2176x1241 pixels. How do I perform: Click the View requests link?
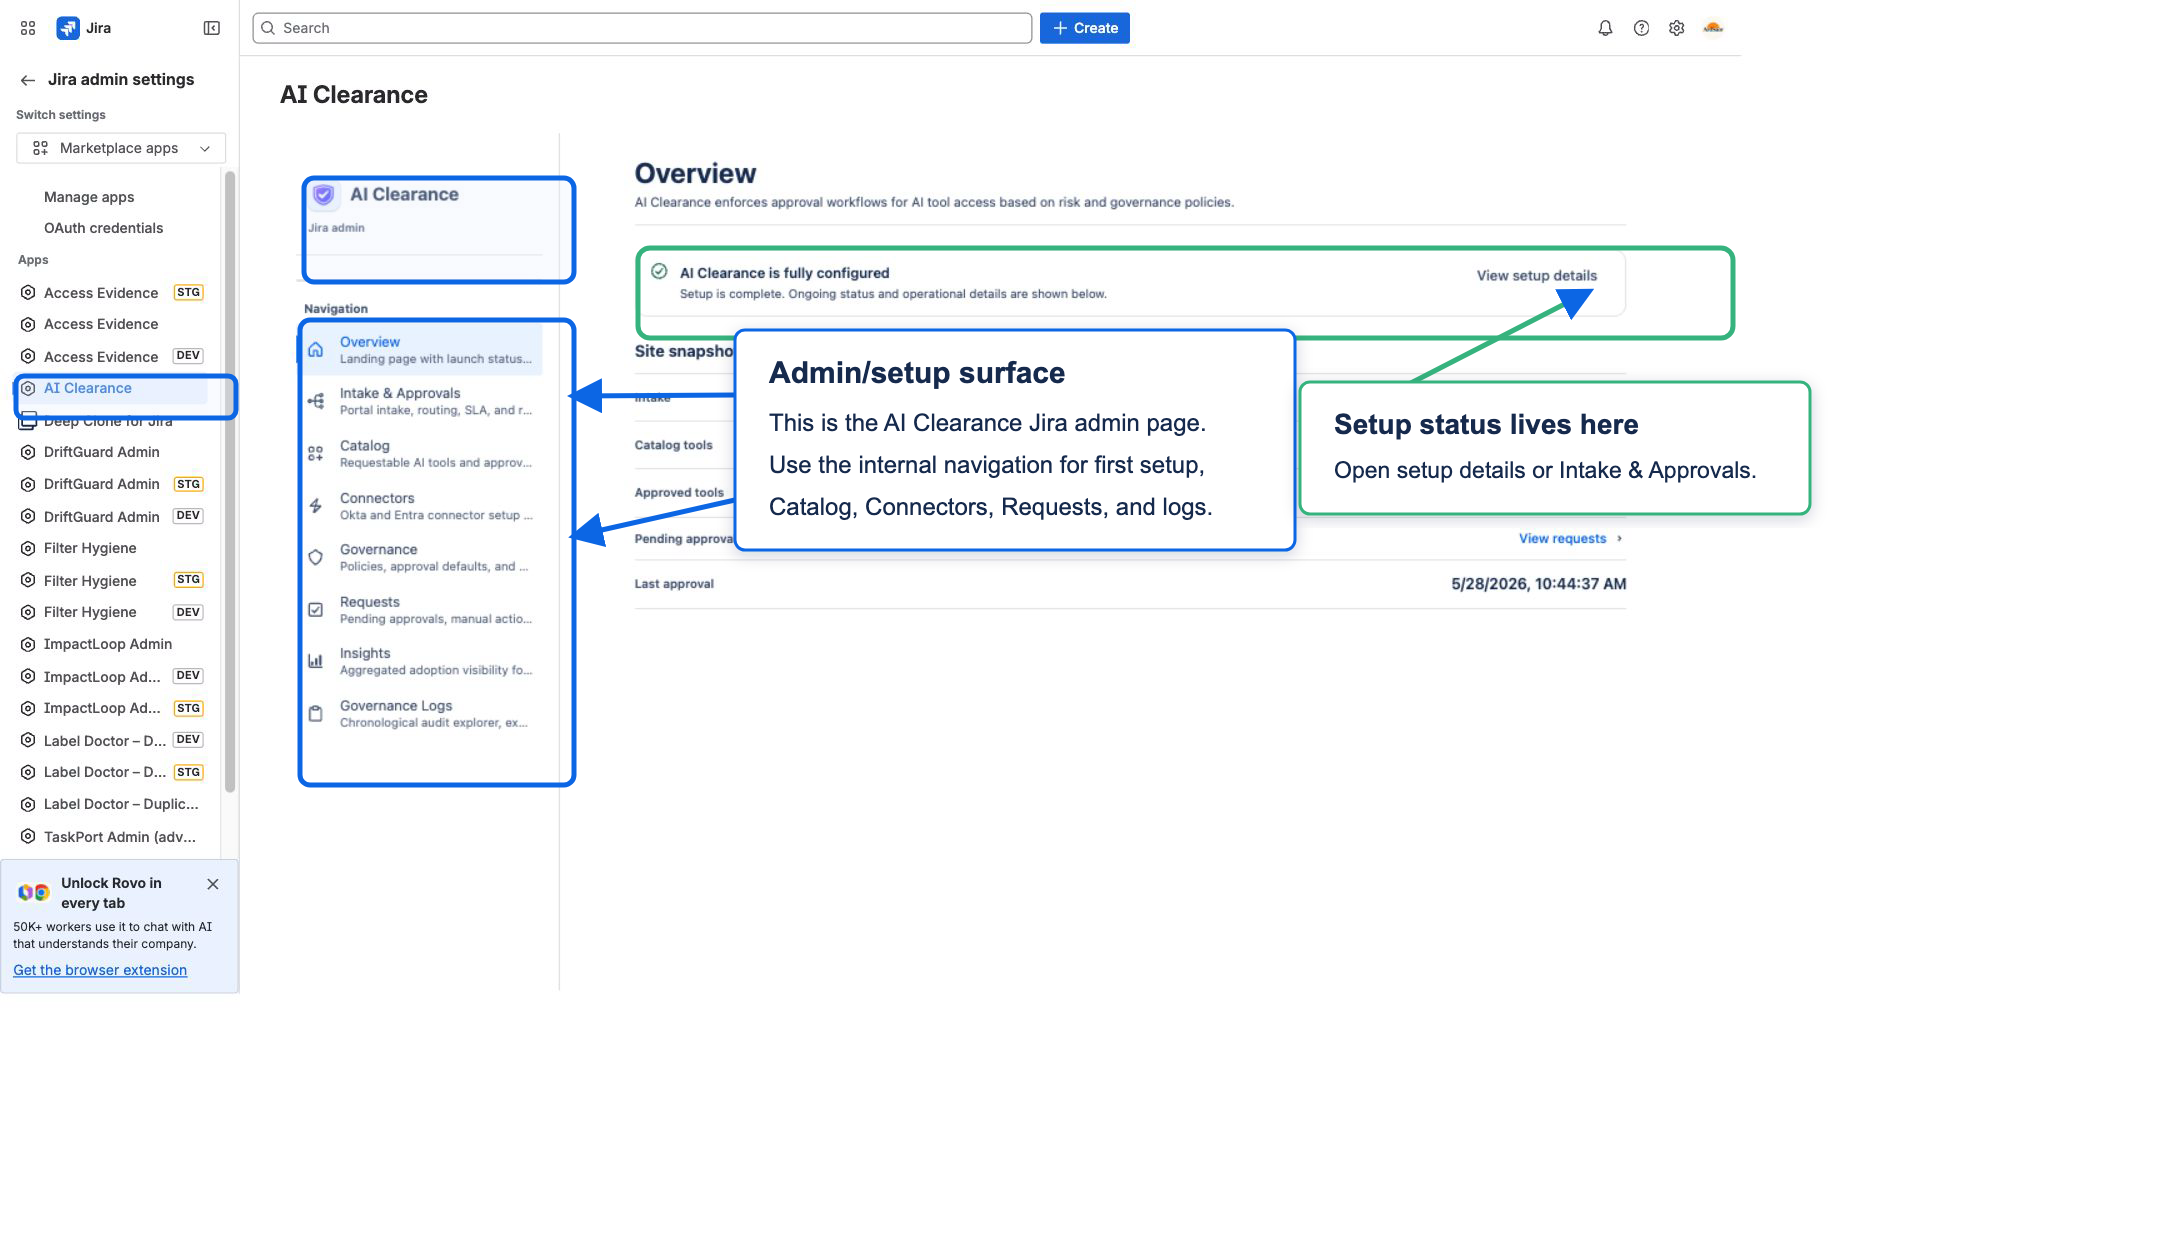[x=1562, y=538]
